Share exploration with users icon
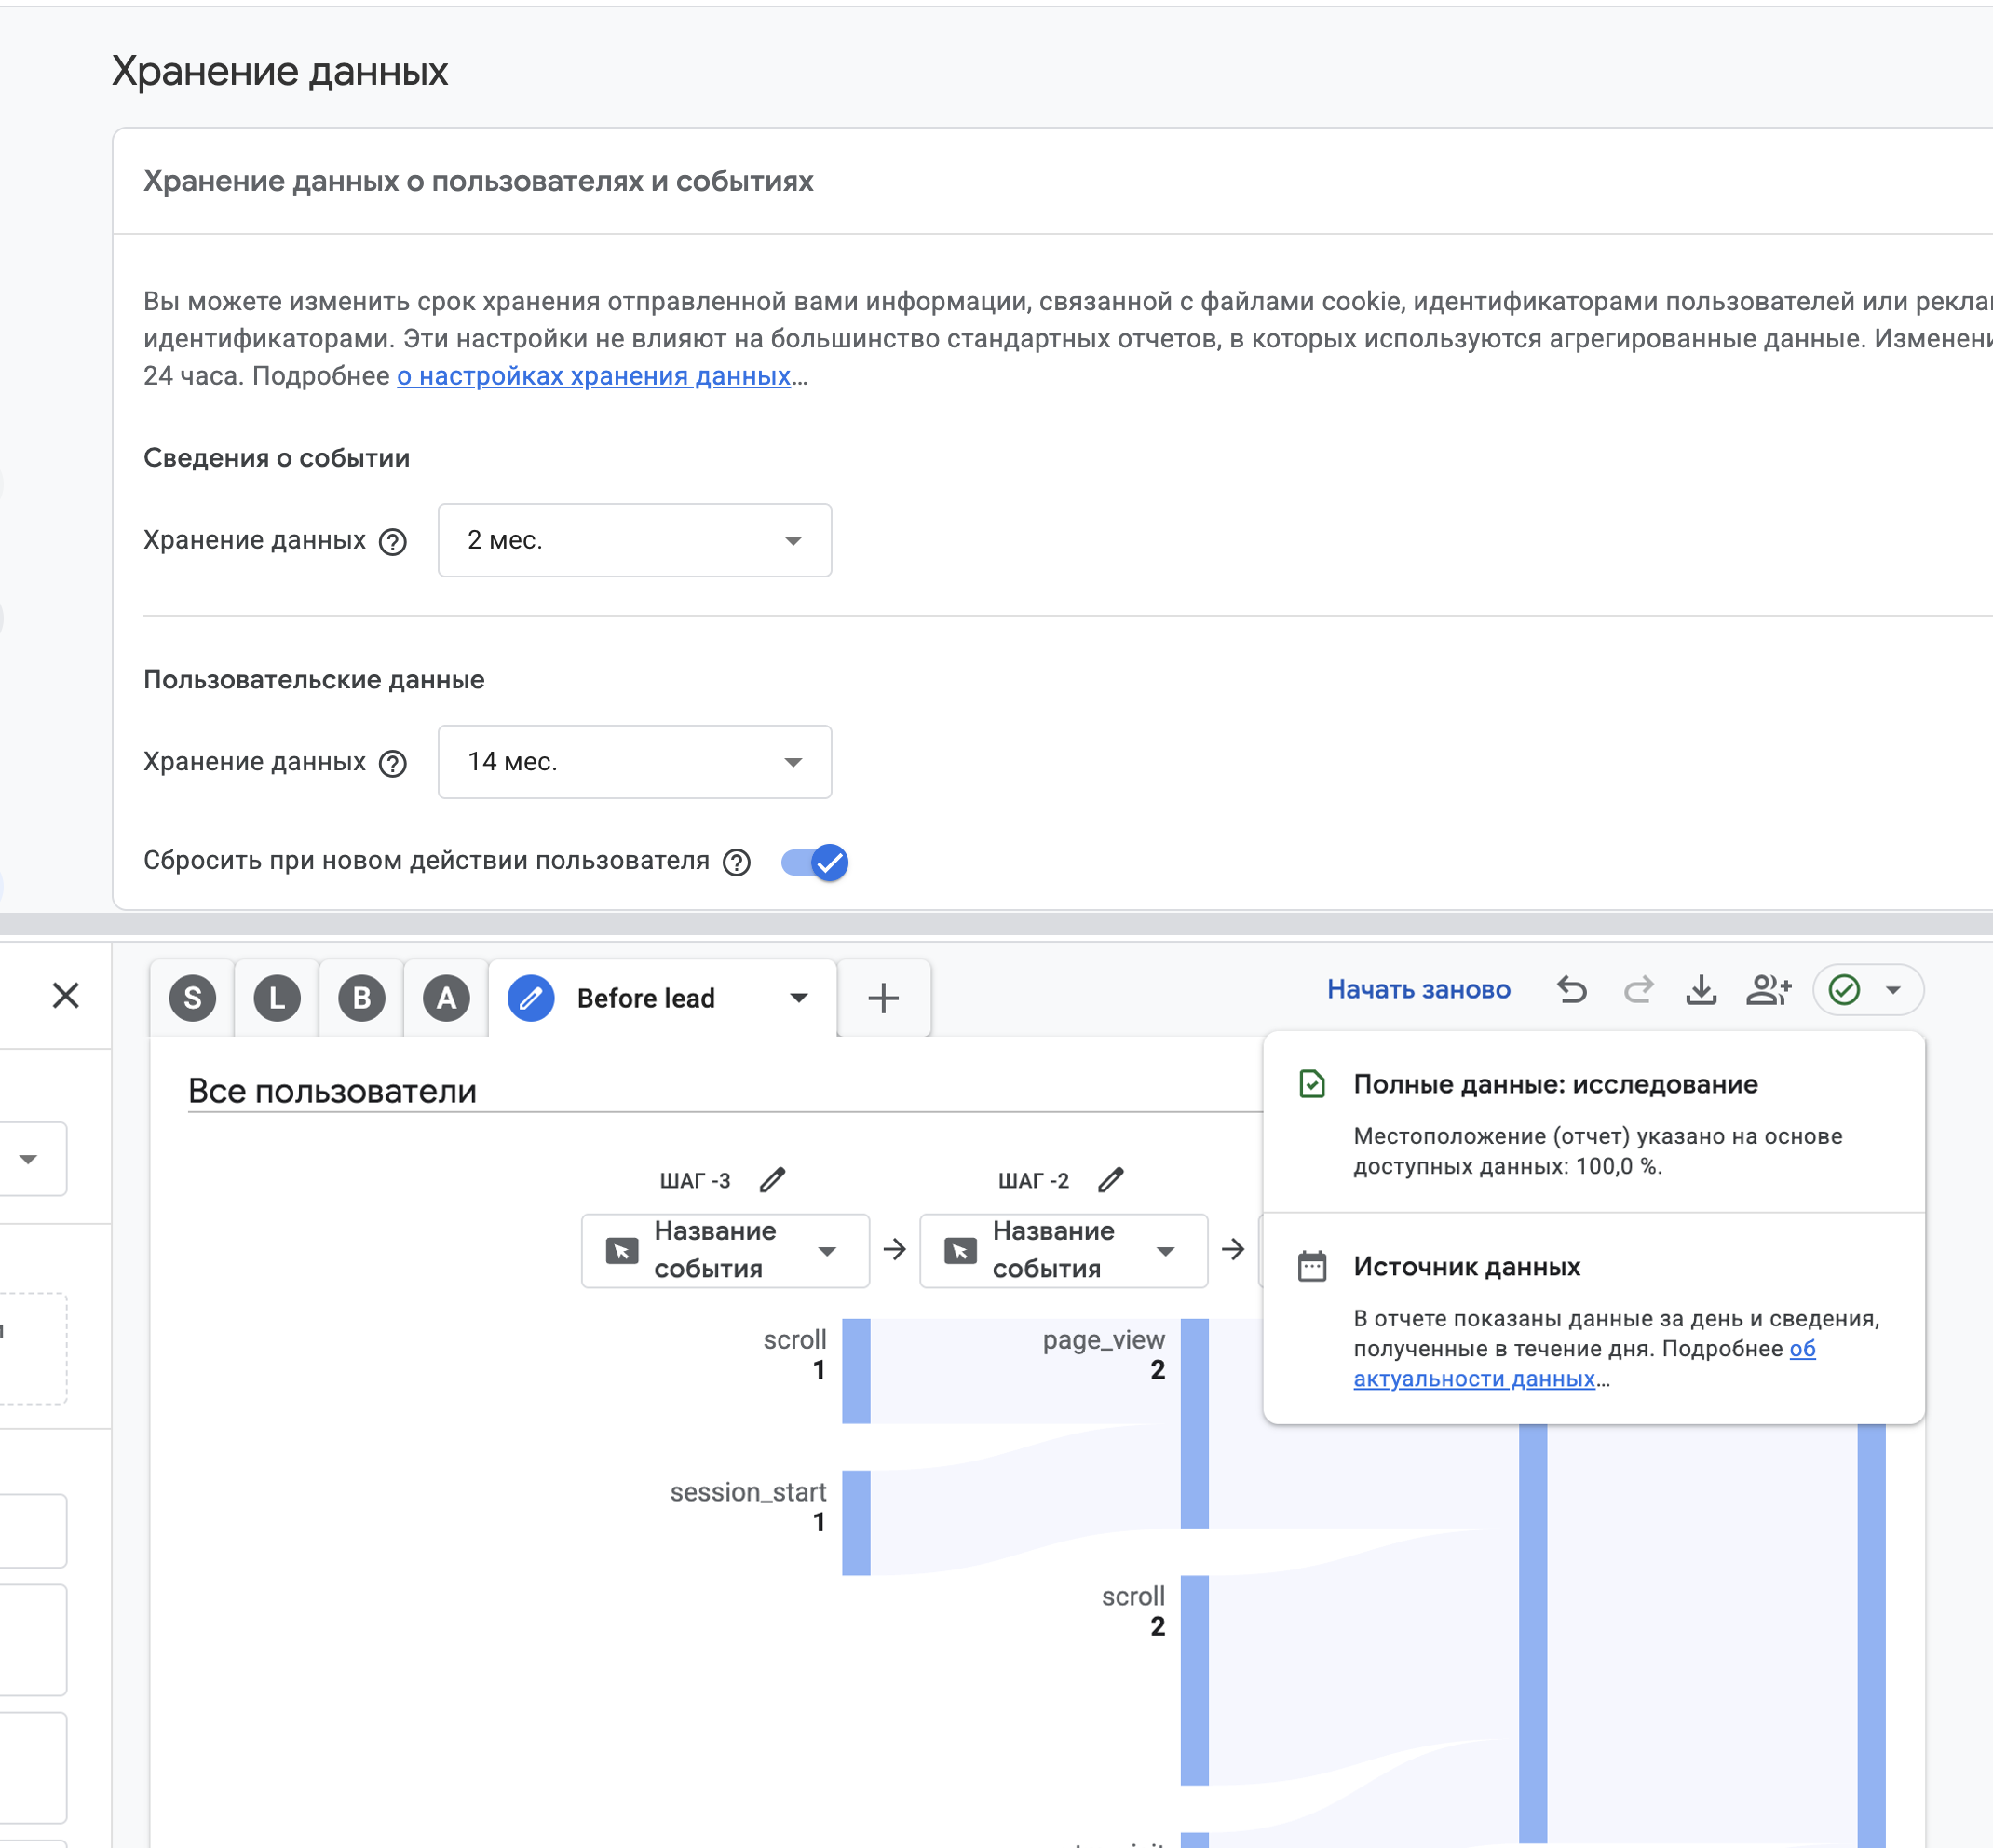The height and width of the screenshot is (1848, 1993). tap(1768, 990)
